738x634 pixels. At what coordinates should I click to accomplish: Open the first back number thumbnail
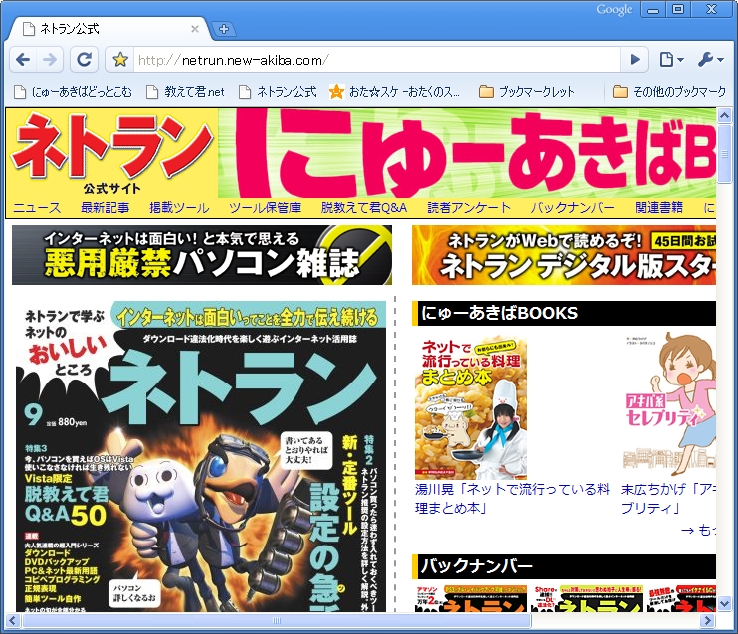click(471, 598)
